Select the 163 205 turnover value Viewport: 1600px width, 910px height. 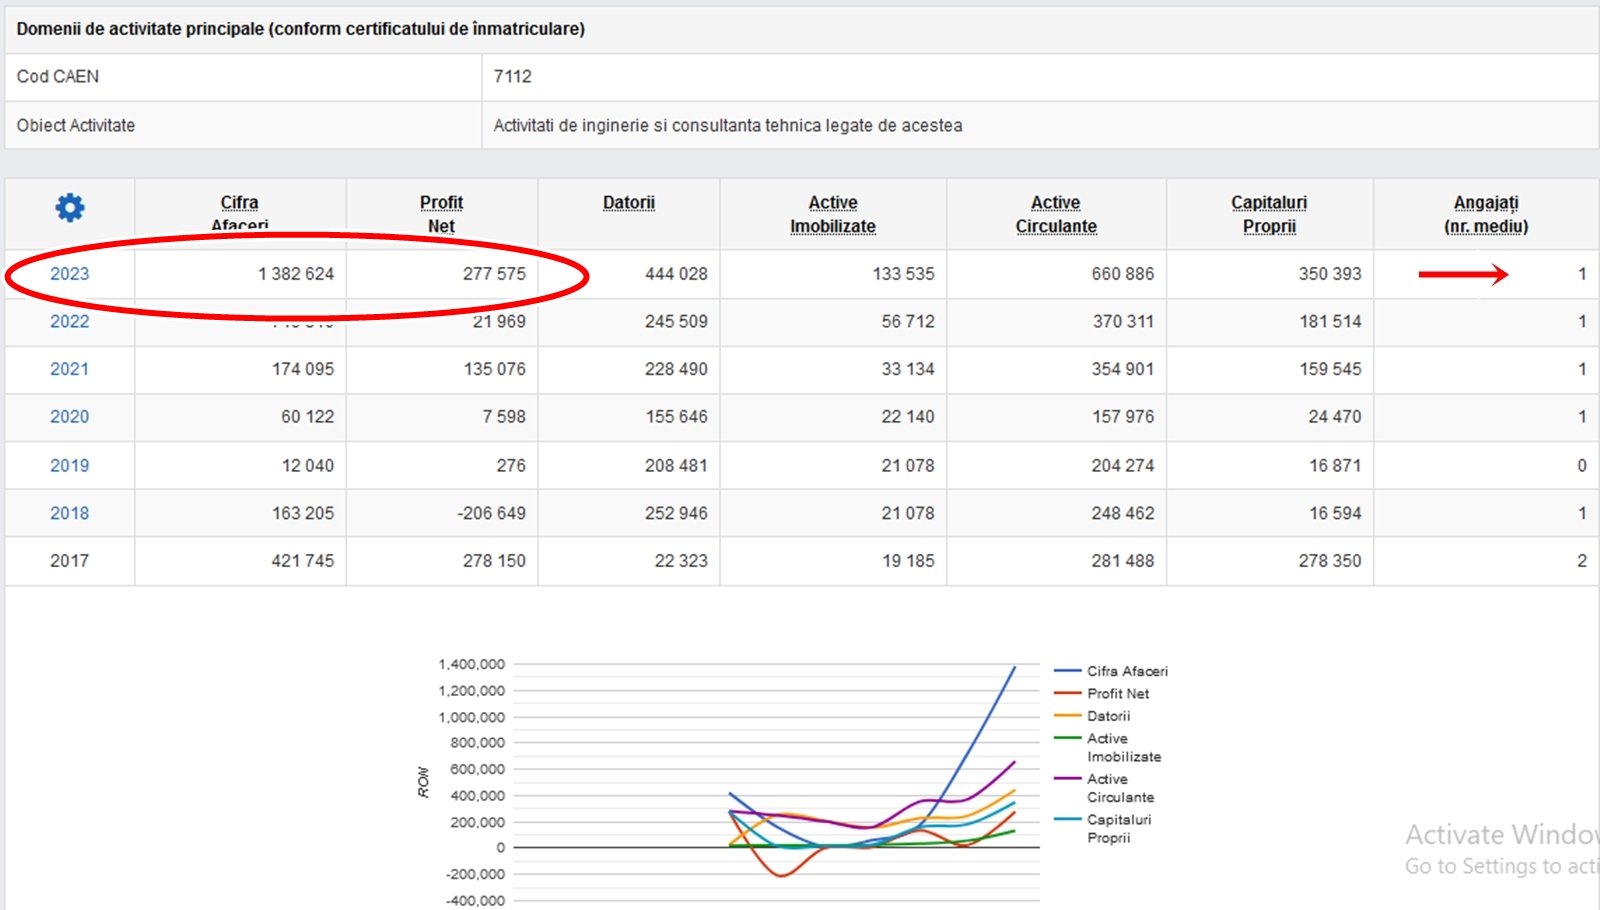click(303, 513)
